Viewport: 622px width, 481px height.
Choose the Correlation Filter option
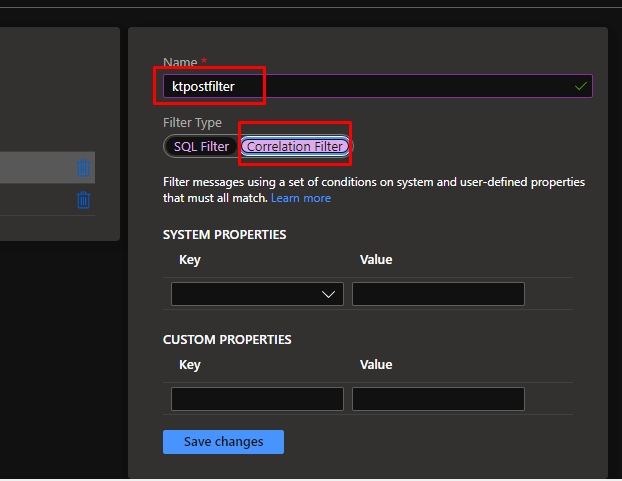click(x=296, y=147)
